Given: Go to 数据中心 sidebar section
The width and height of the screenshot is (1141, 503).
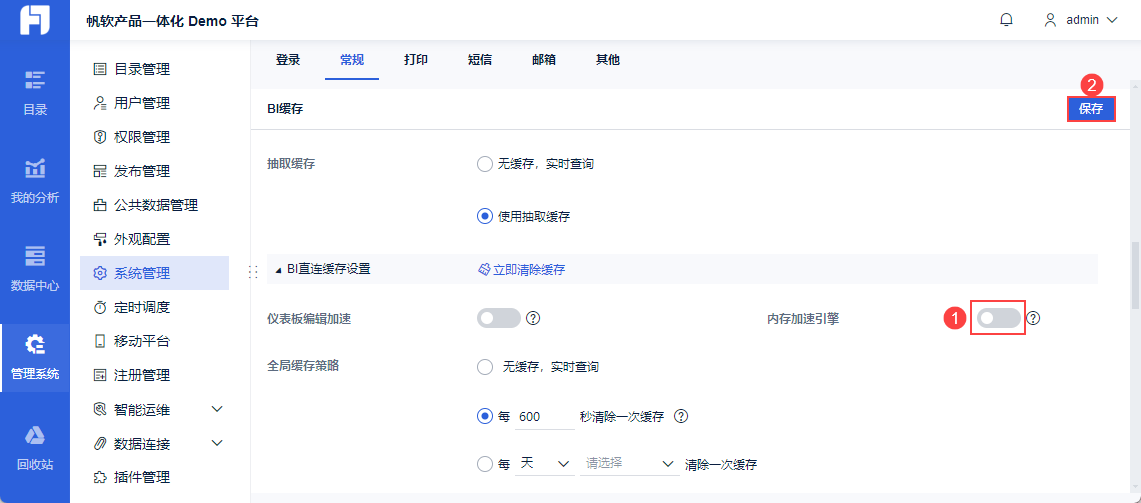Looking at the screenshot, I should click(x=35, y=268).
